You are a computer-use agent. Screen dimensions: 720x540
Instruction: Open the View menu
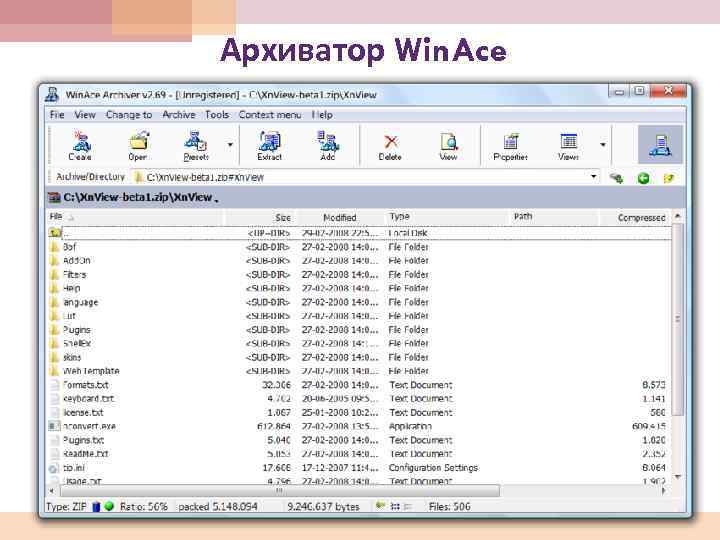(85, 115)
